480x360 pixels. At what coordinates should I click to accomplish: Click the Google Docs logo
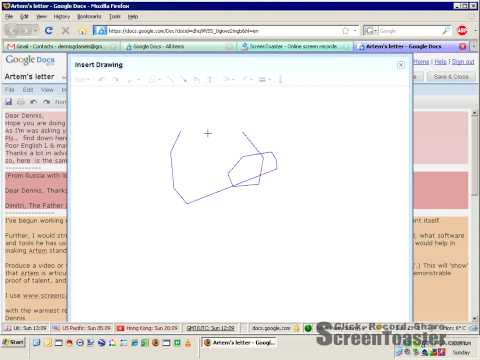pos(30,60)
